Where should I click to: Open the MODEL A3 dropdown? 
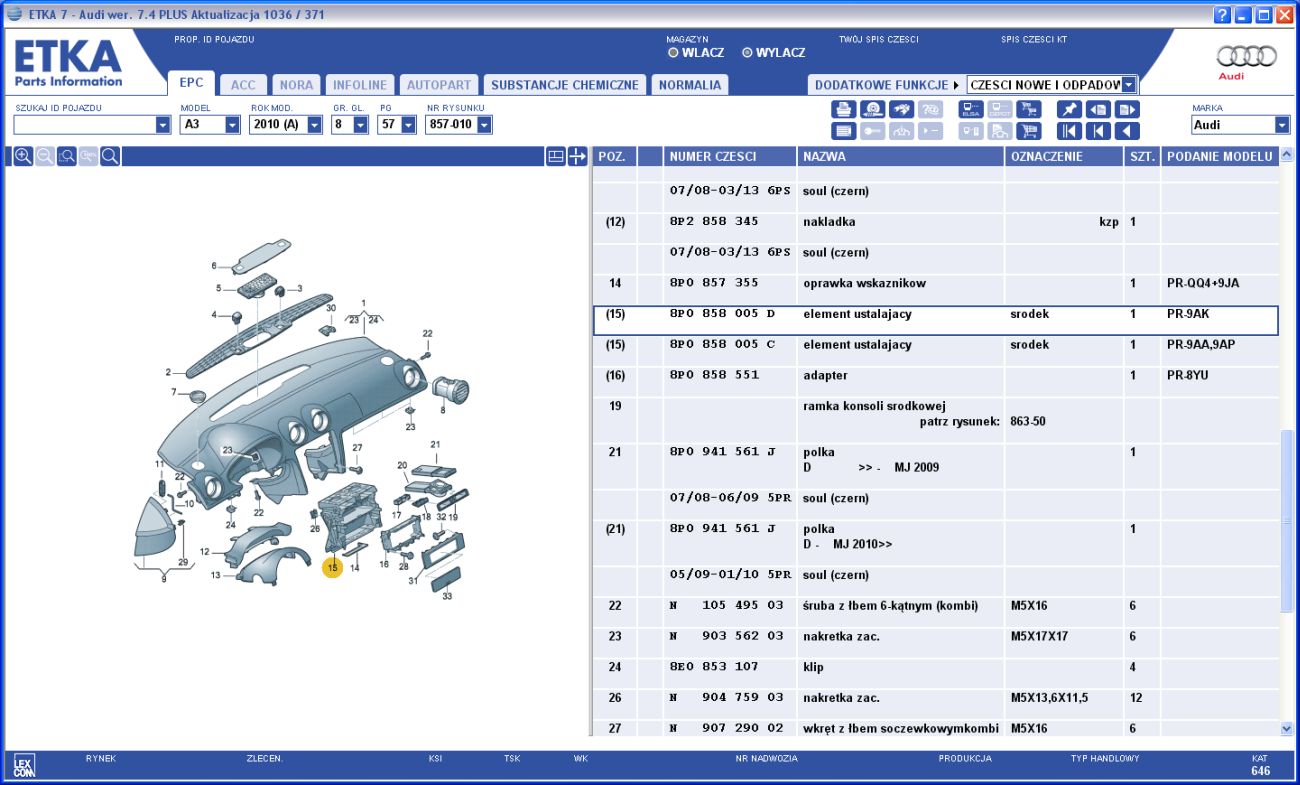click(232, 125)
